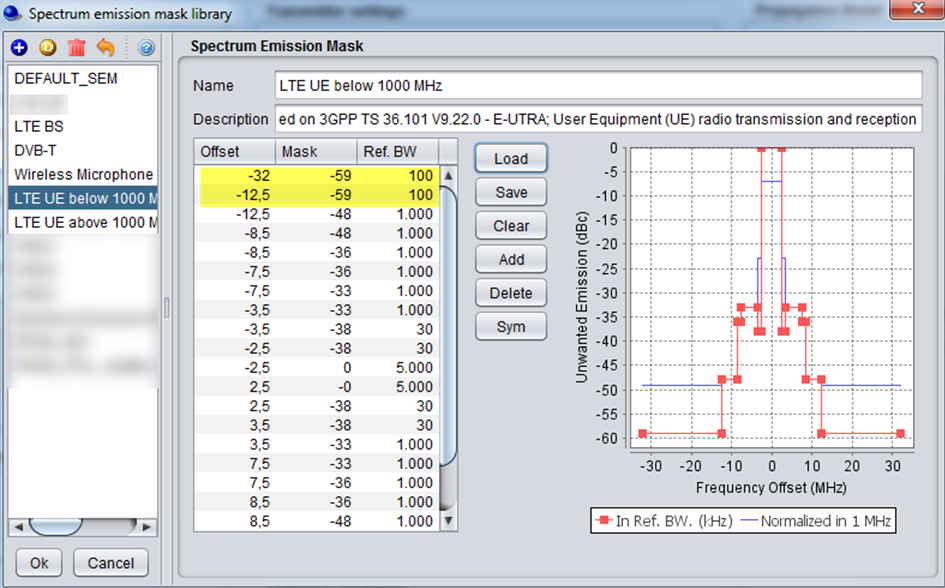Select the -0 mask cell at offset 2,5
Screen dimensions: 945x588
coord(316,387)
